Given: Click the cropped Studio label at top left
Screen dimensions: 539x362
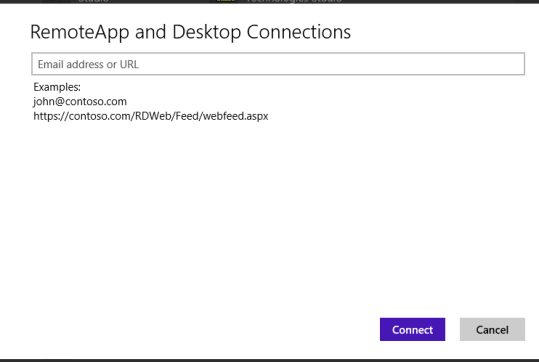Looking at the screenshot, I should (x=94, y=1).
